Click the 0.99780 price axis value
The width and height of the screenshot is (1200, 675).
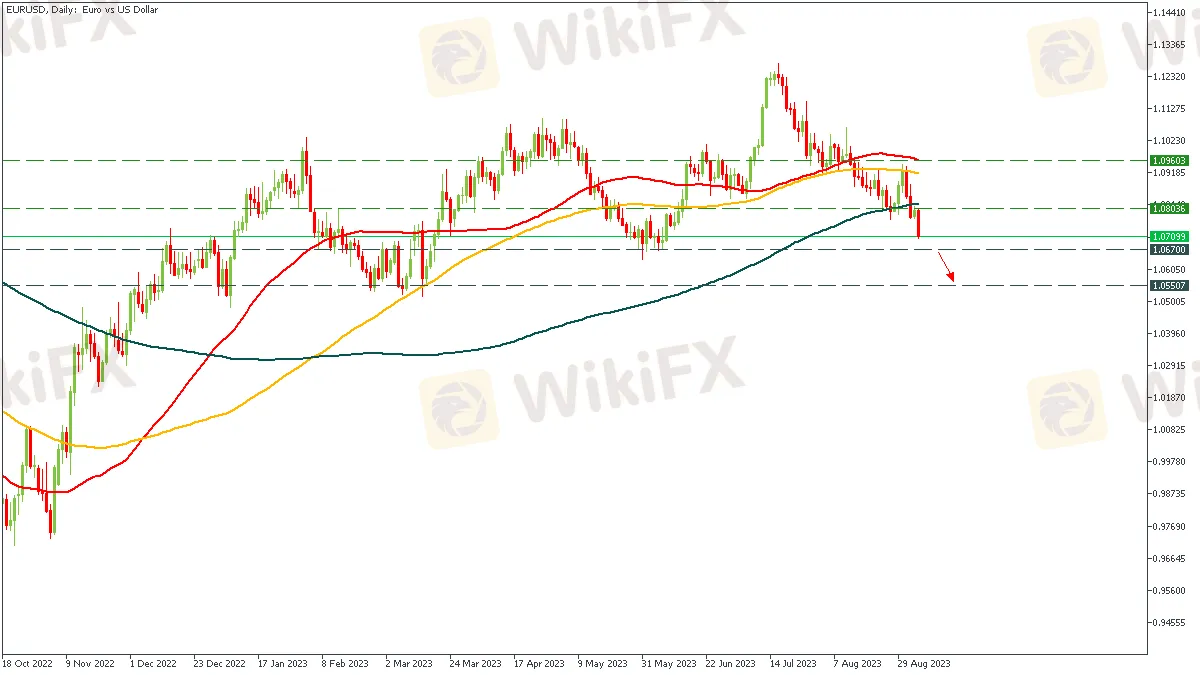[x=1170, y=461]
